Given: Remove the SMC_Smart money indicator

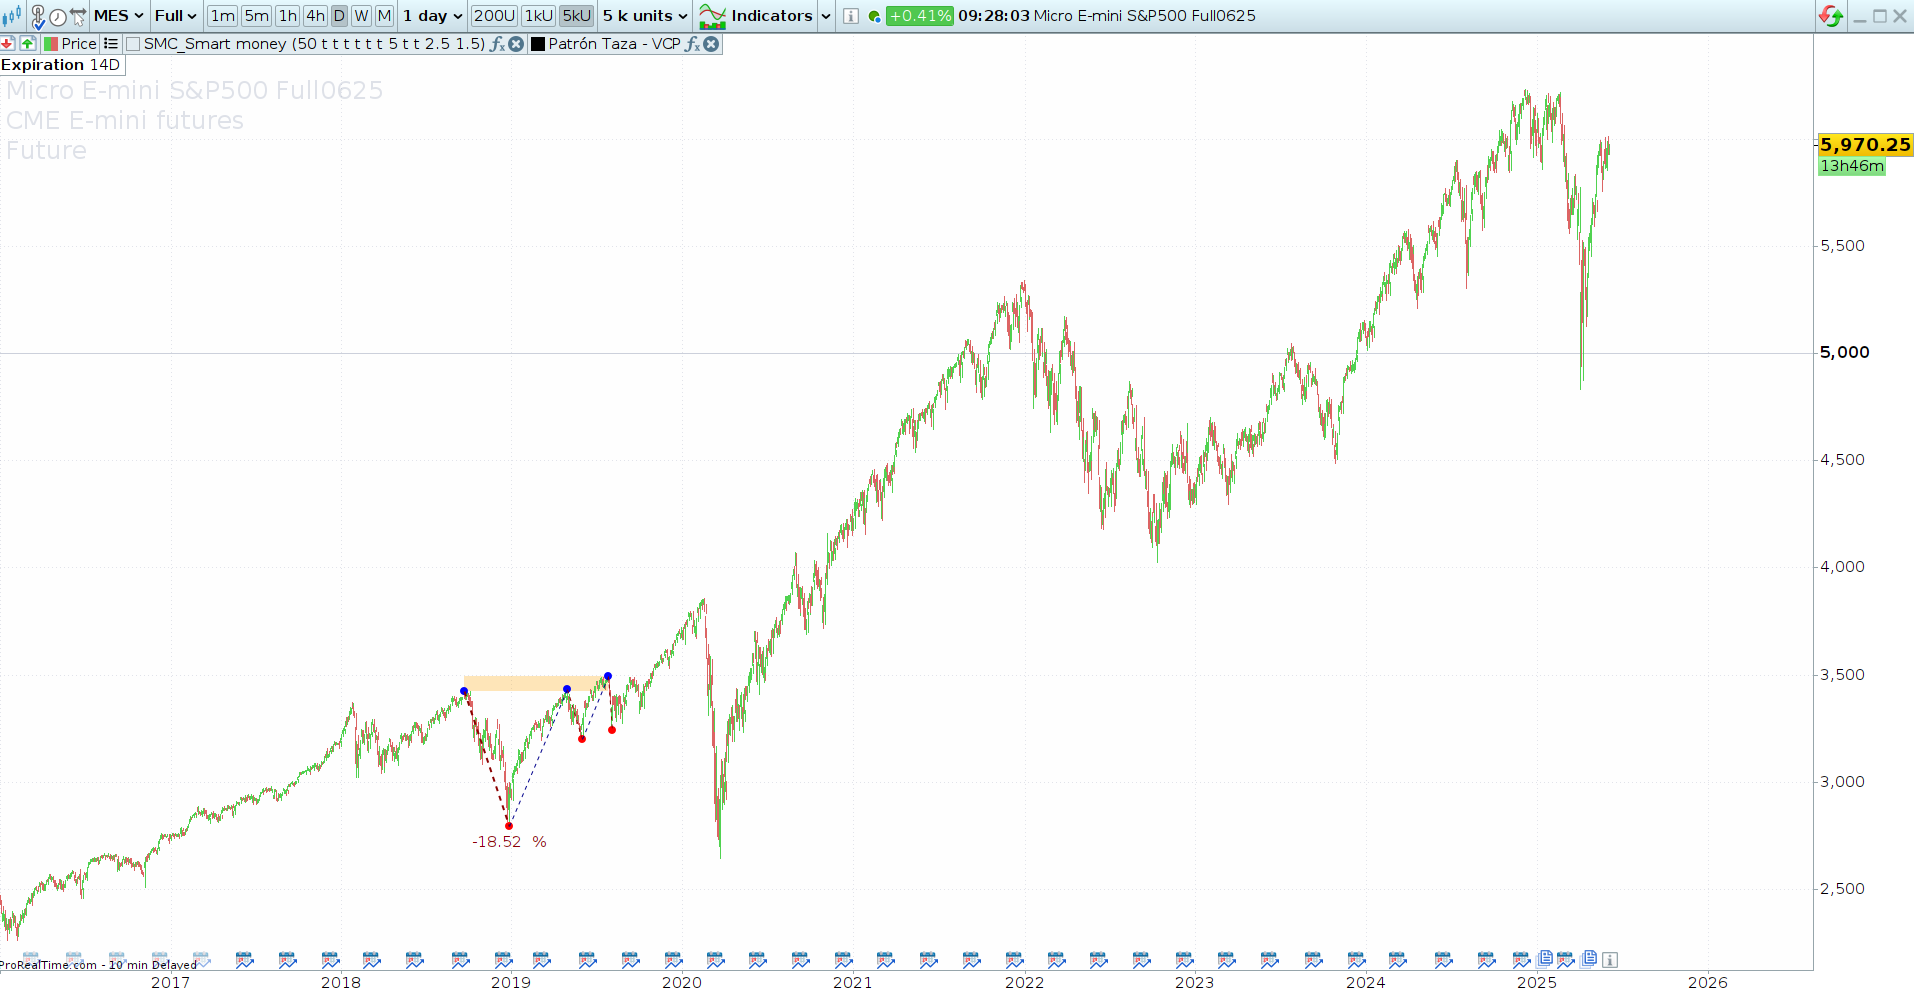Looking at the screenshot, I should pos(516,44).
